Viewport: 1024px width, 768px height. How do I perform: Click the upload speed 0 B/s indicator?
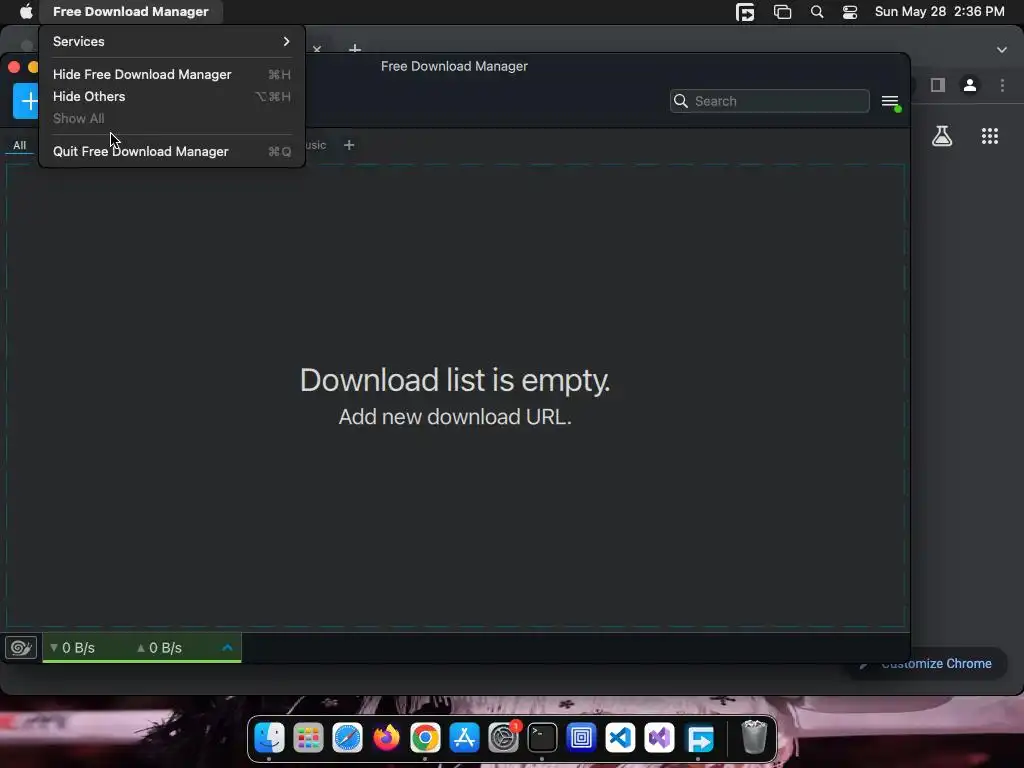tap(159, 648)
